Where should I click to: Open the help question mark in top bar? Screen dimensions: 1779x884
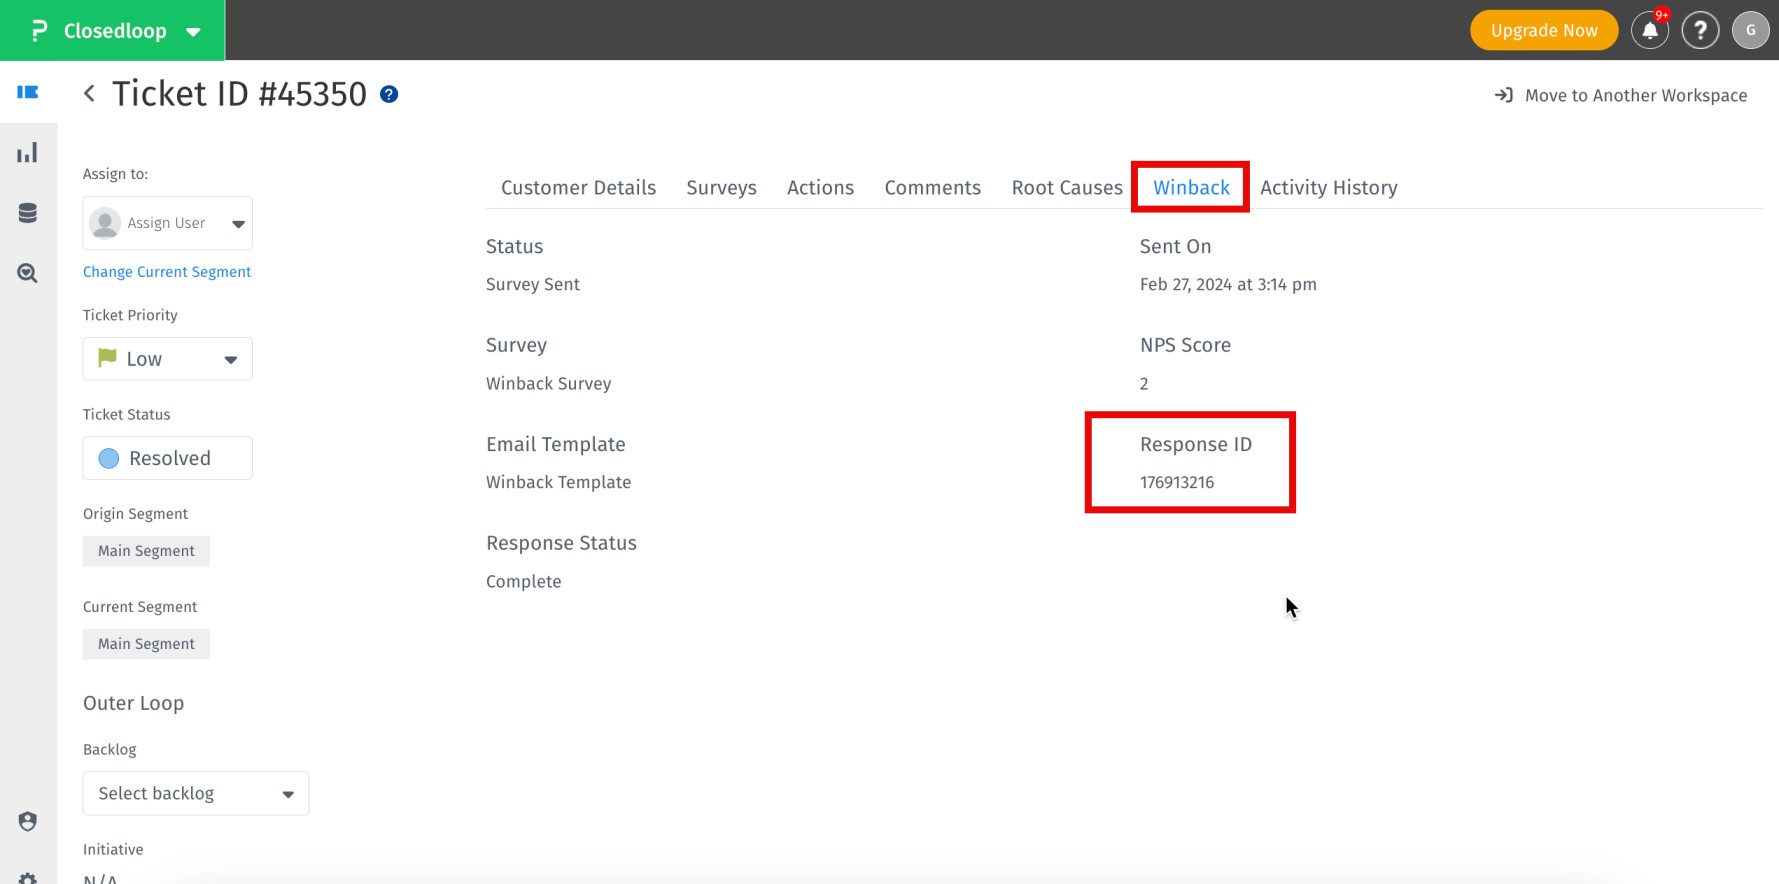[x=1700, y=31]
